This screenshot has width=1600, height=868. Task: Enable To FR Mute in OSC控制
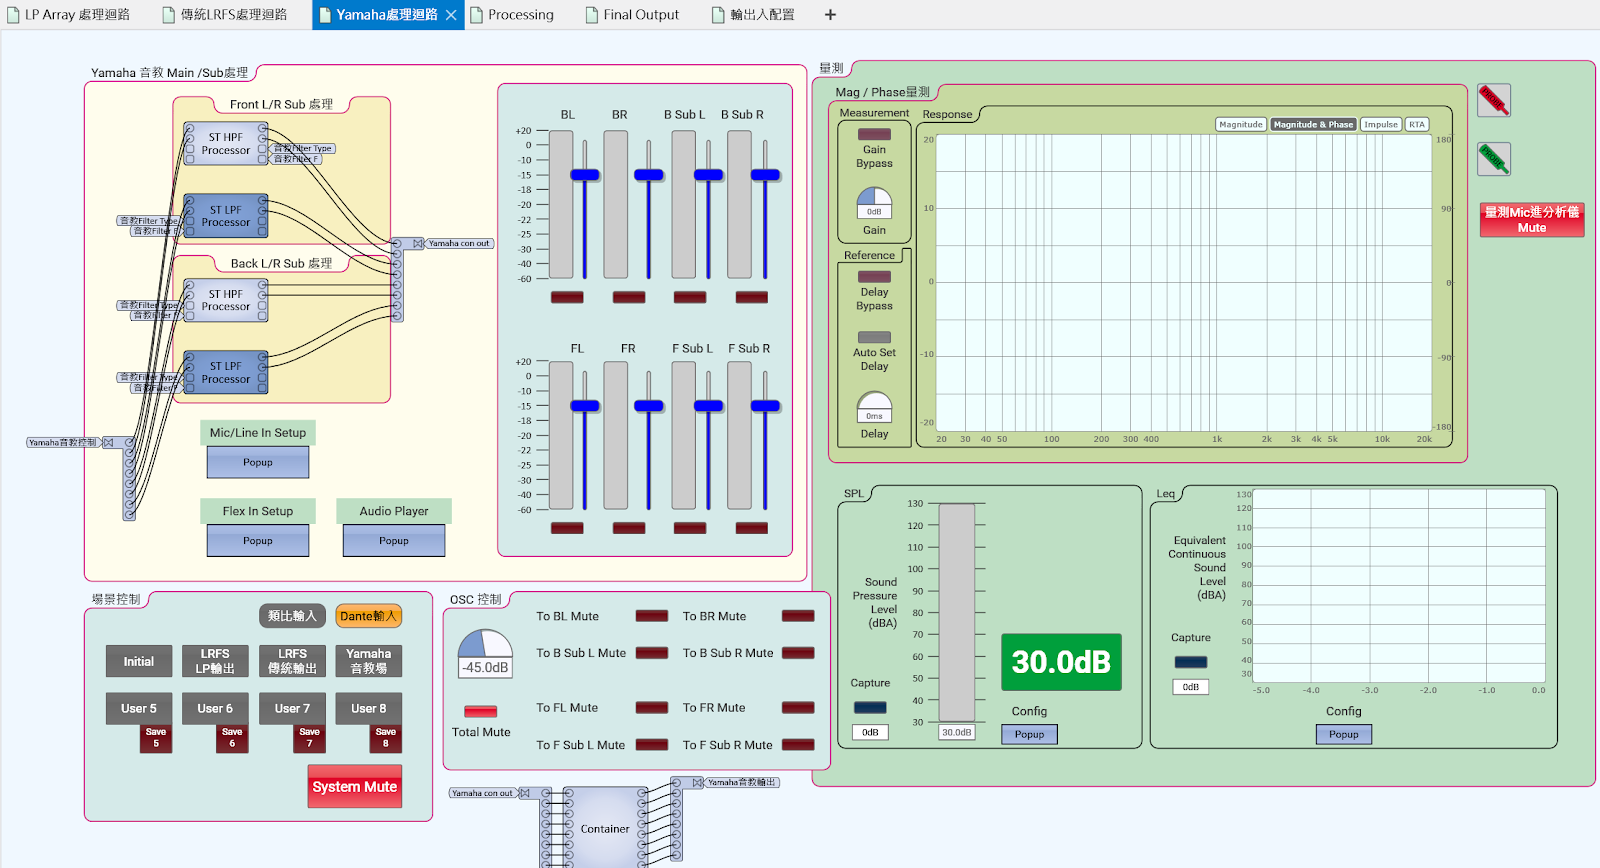pyautogui.click(x=798, y=707)
